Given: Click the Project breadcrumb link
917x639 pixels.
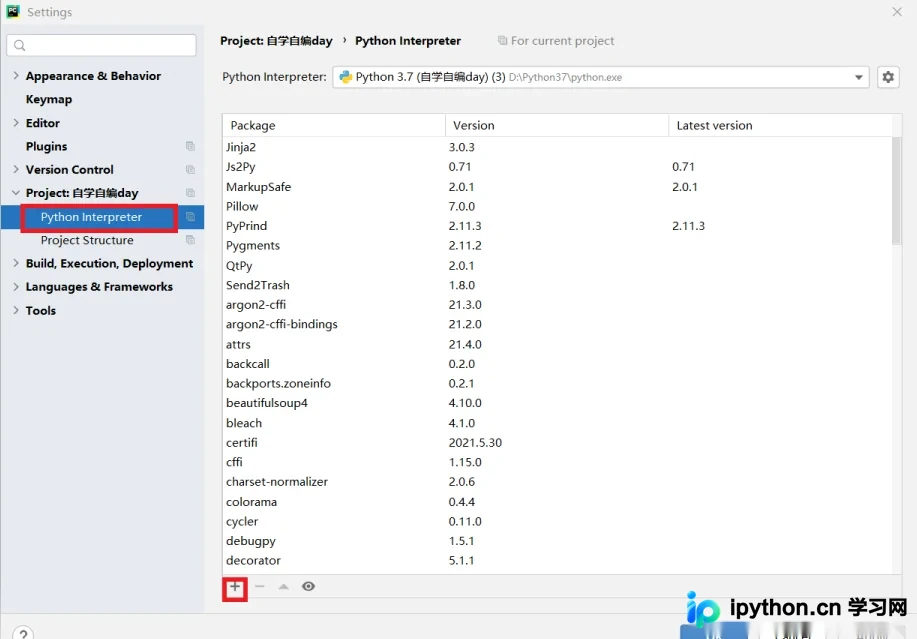Looking at the screenshot, I should point(276,41).
